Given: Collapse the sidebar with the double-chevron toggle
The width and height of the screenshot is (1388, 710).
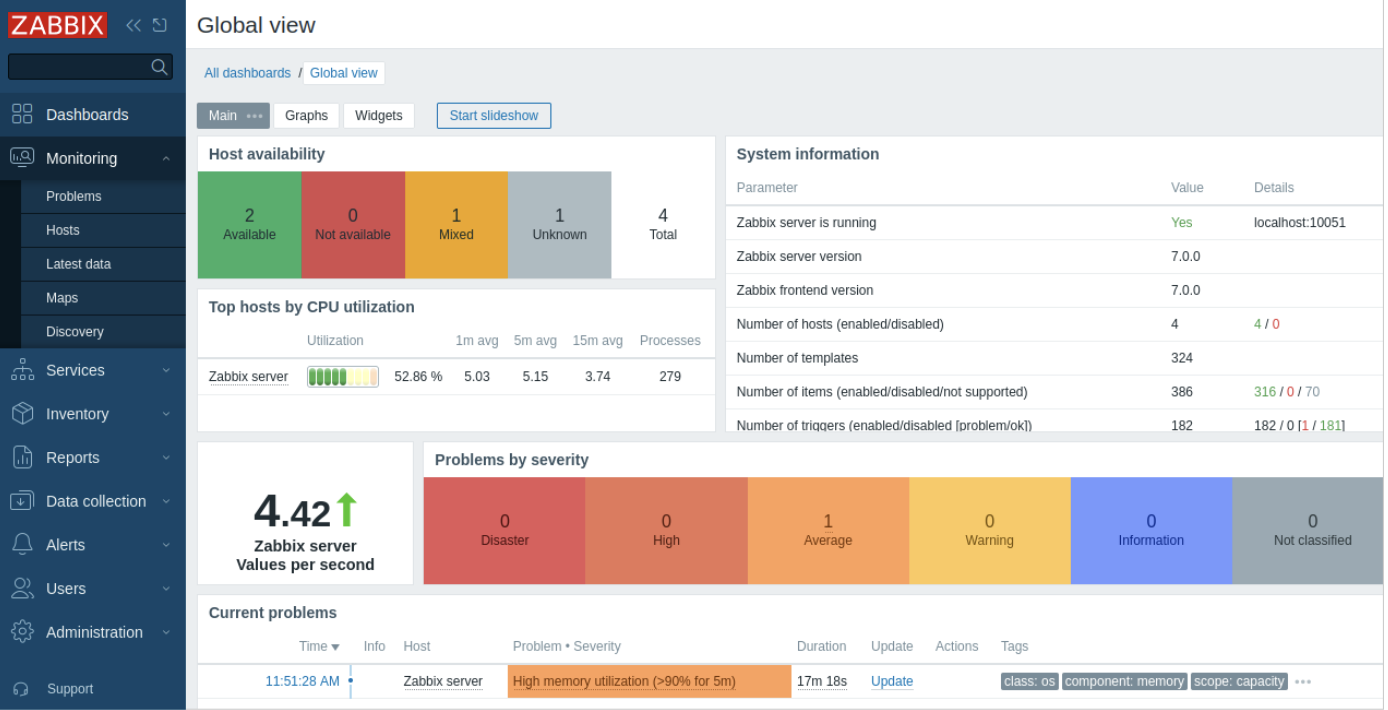Looking at the screenshot, I should pos(134,25).
